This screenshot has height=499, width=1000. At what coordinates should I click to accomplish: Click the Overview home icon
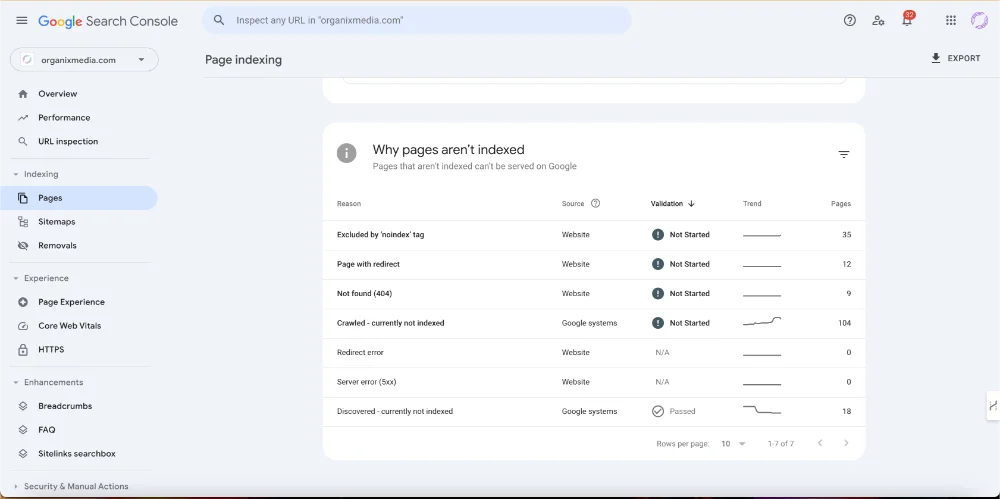pyautogui.click(x=23, y=94)
